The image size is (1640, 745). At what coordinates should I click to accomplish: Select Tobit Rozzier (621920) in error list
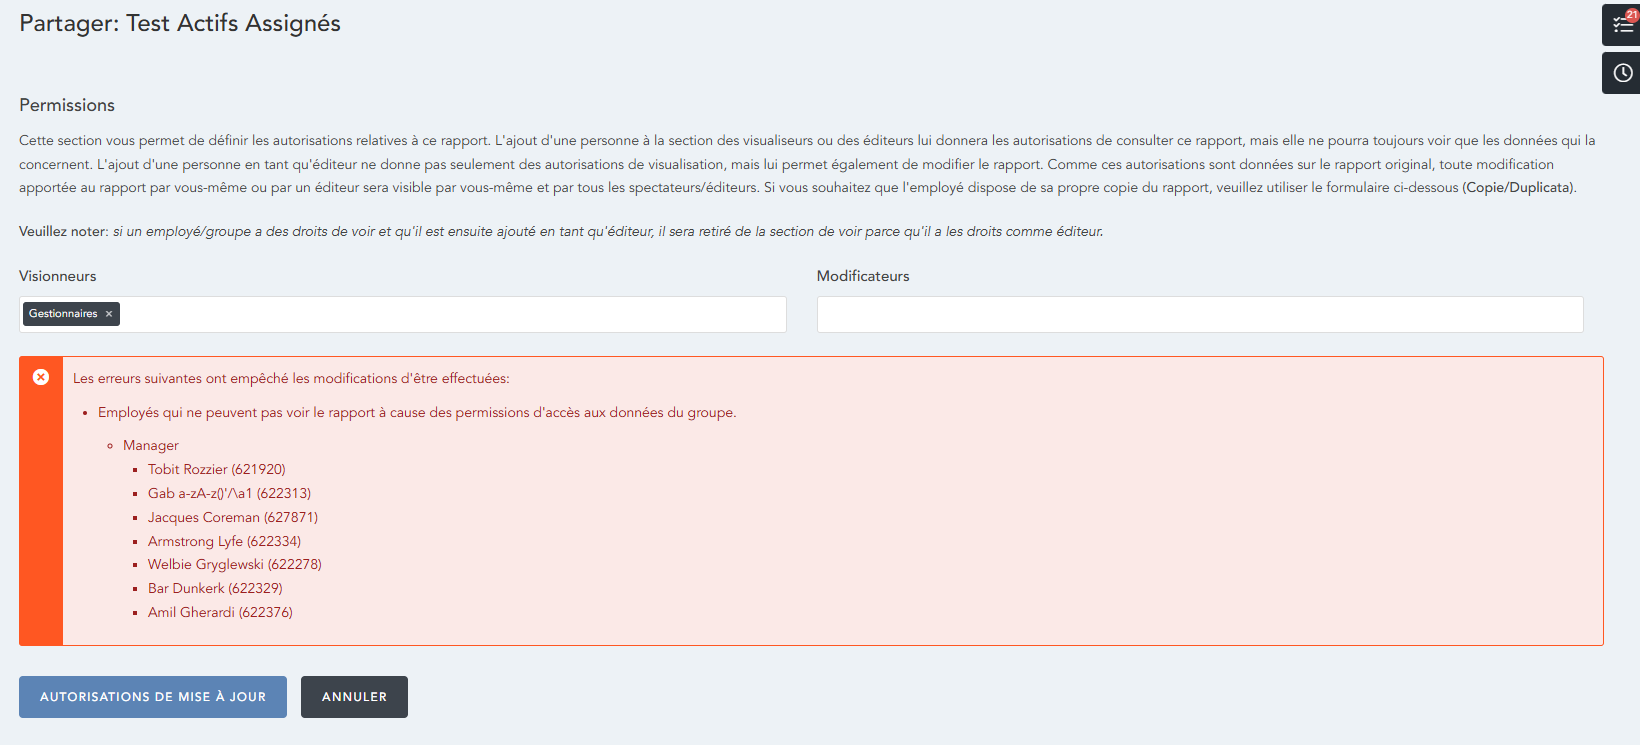pos(217,470)
